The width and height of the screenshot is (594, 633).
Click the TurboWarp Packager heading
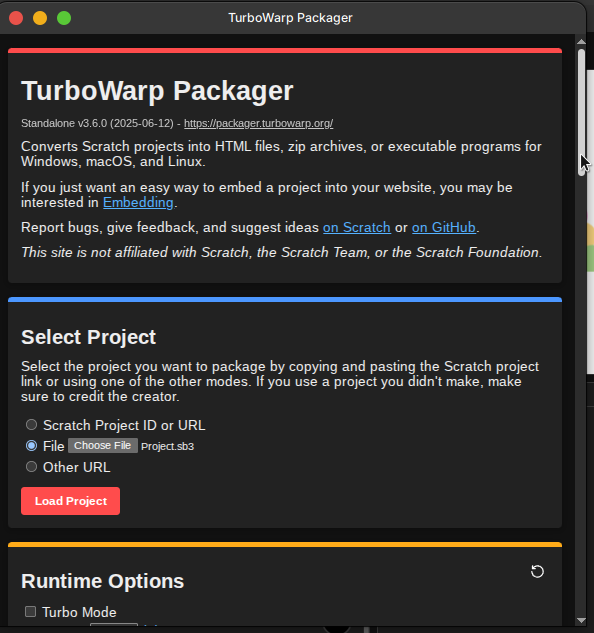157,91
